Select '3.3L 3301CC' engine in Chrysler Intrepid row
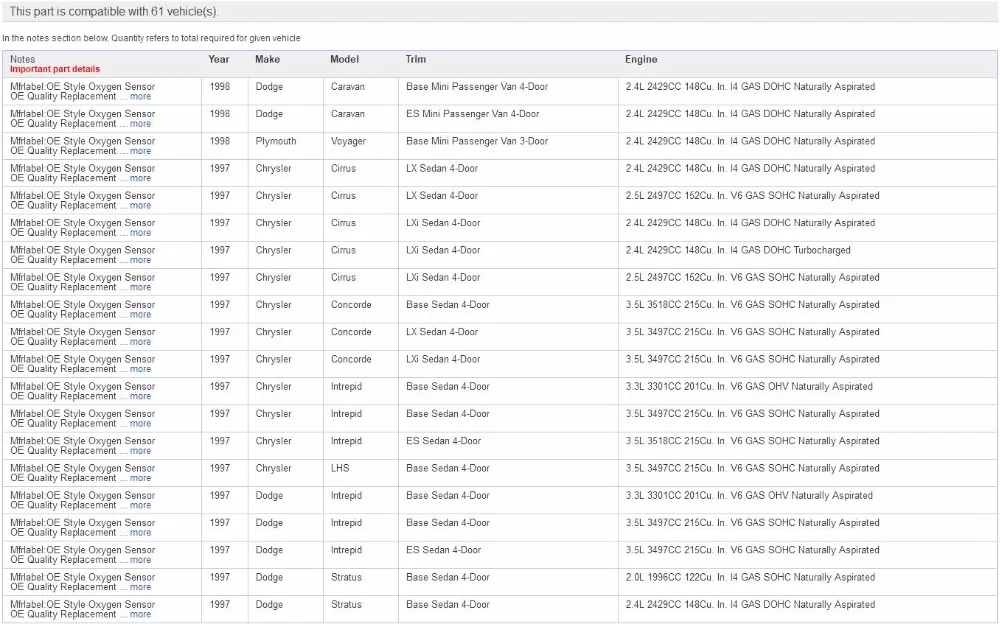 pyautogui.click(x=749, y=387)
